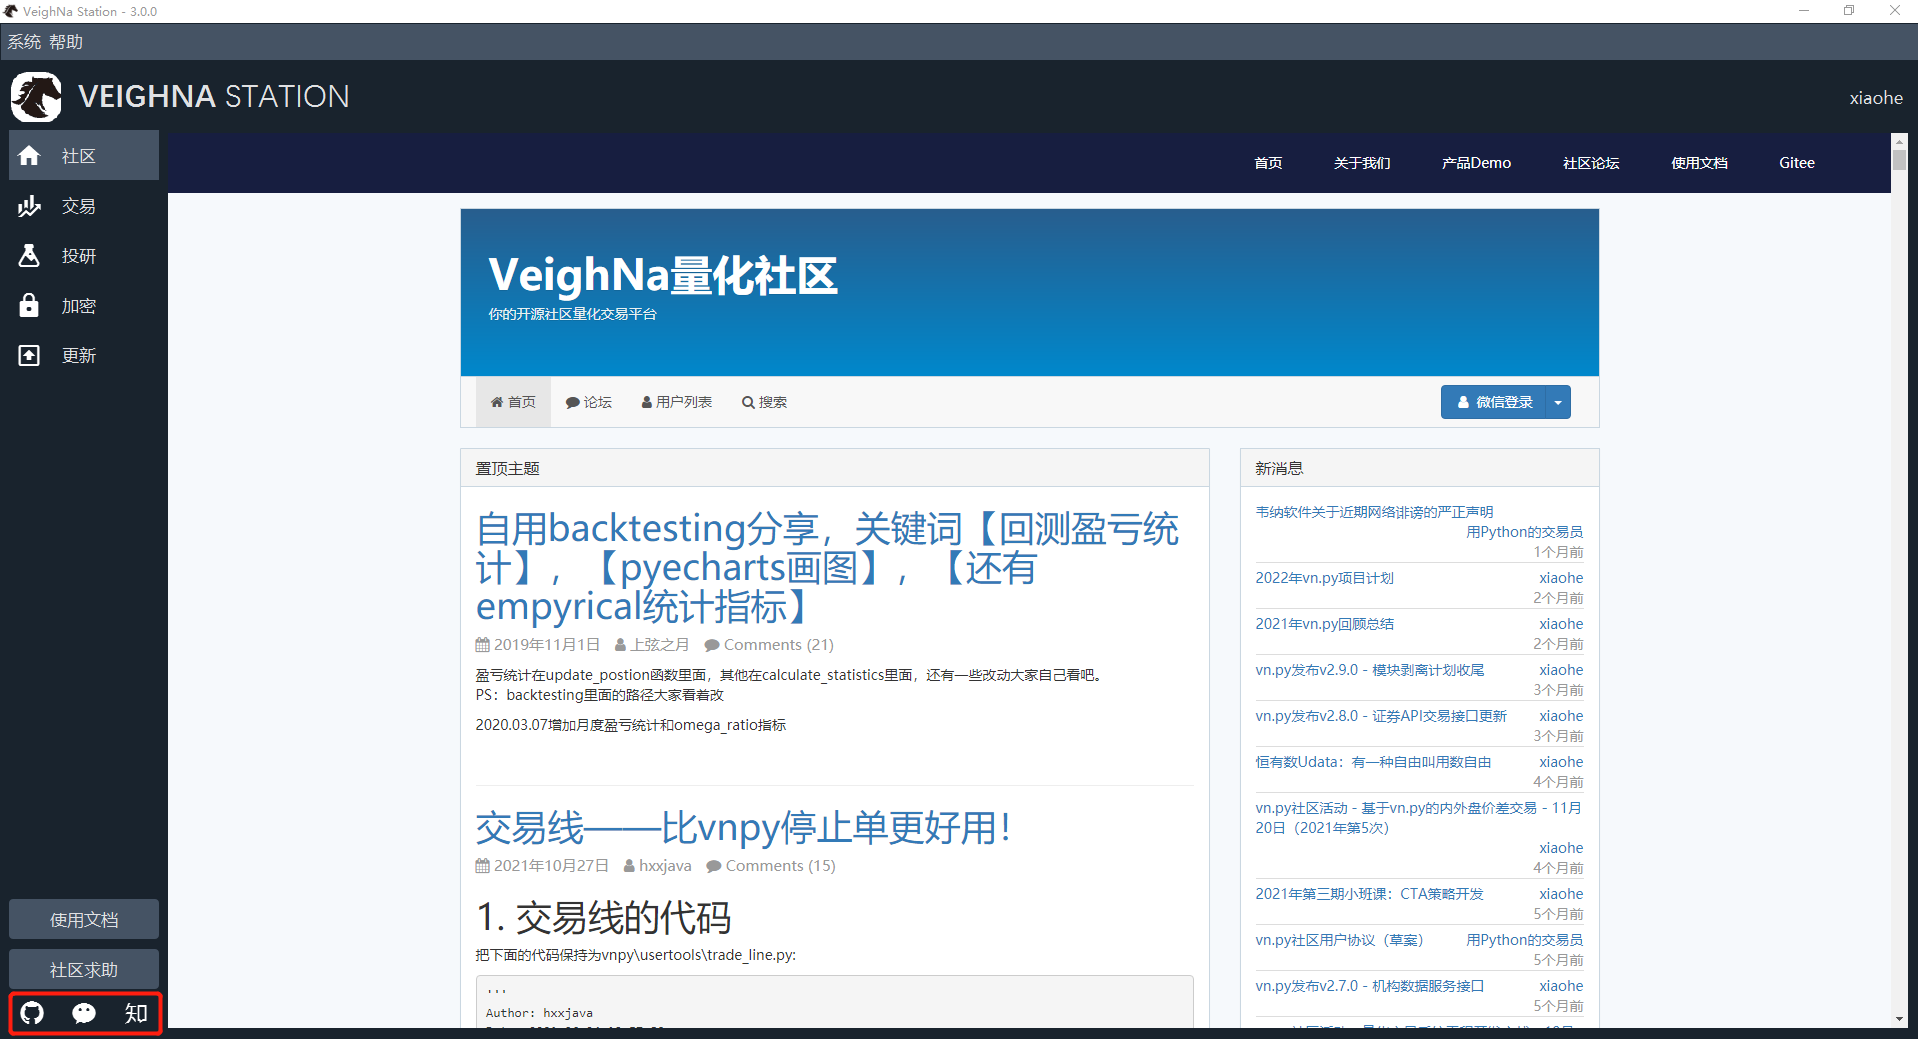The width and height of the screenshot is (1918, 1039).
Task: Select the 加密 encryption module
Action: click(83, 305)
